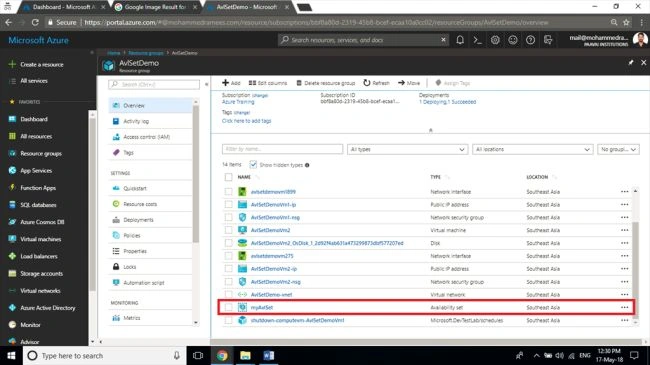650x365 pixels.
Task: Click the All resources grid icon
Action: tap(12, 136)
